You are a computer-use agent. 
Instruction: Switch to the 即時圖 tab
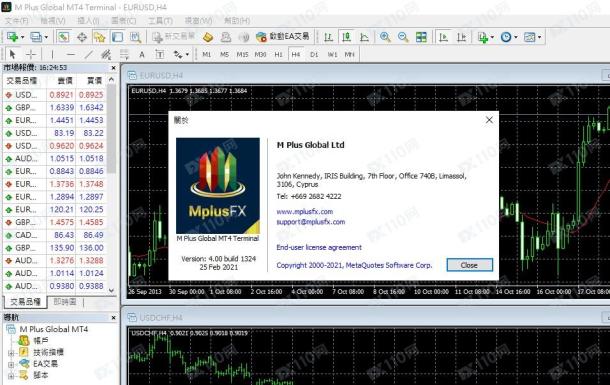tap(65, 302)
